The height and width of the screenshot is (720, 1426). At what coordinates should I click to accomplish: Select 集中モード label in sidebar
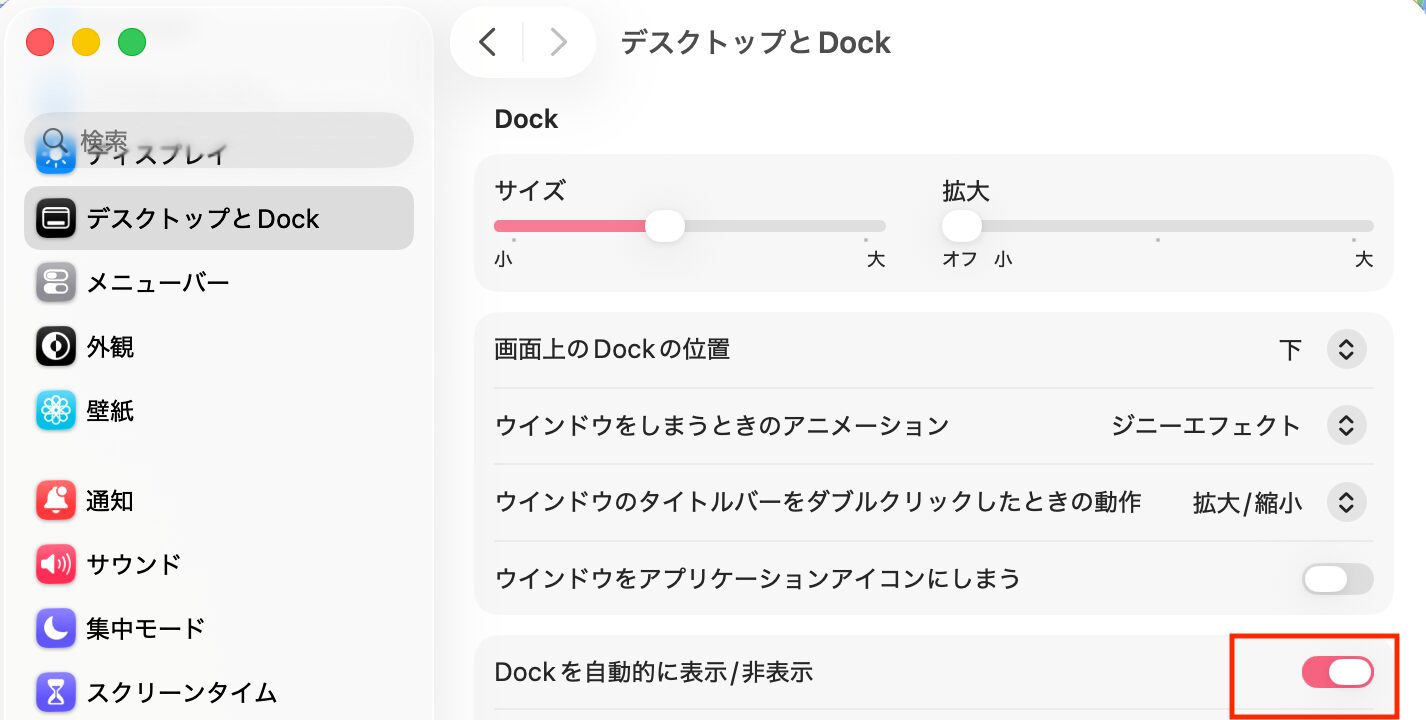pos(145,628)
